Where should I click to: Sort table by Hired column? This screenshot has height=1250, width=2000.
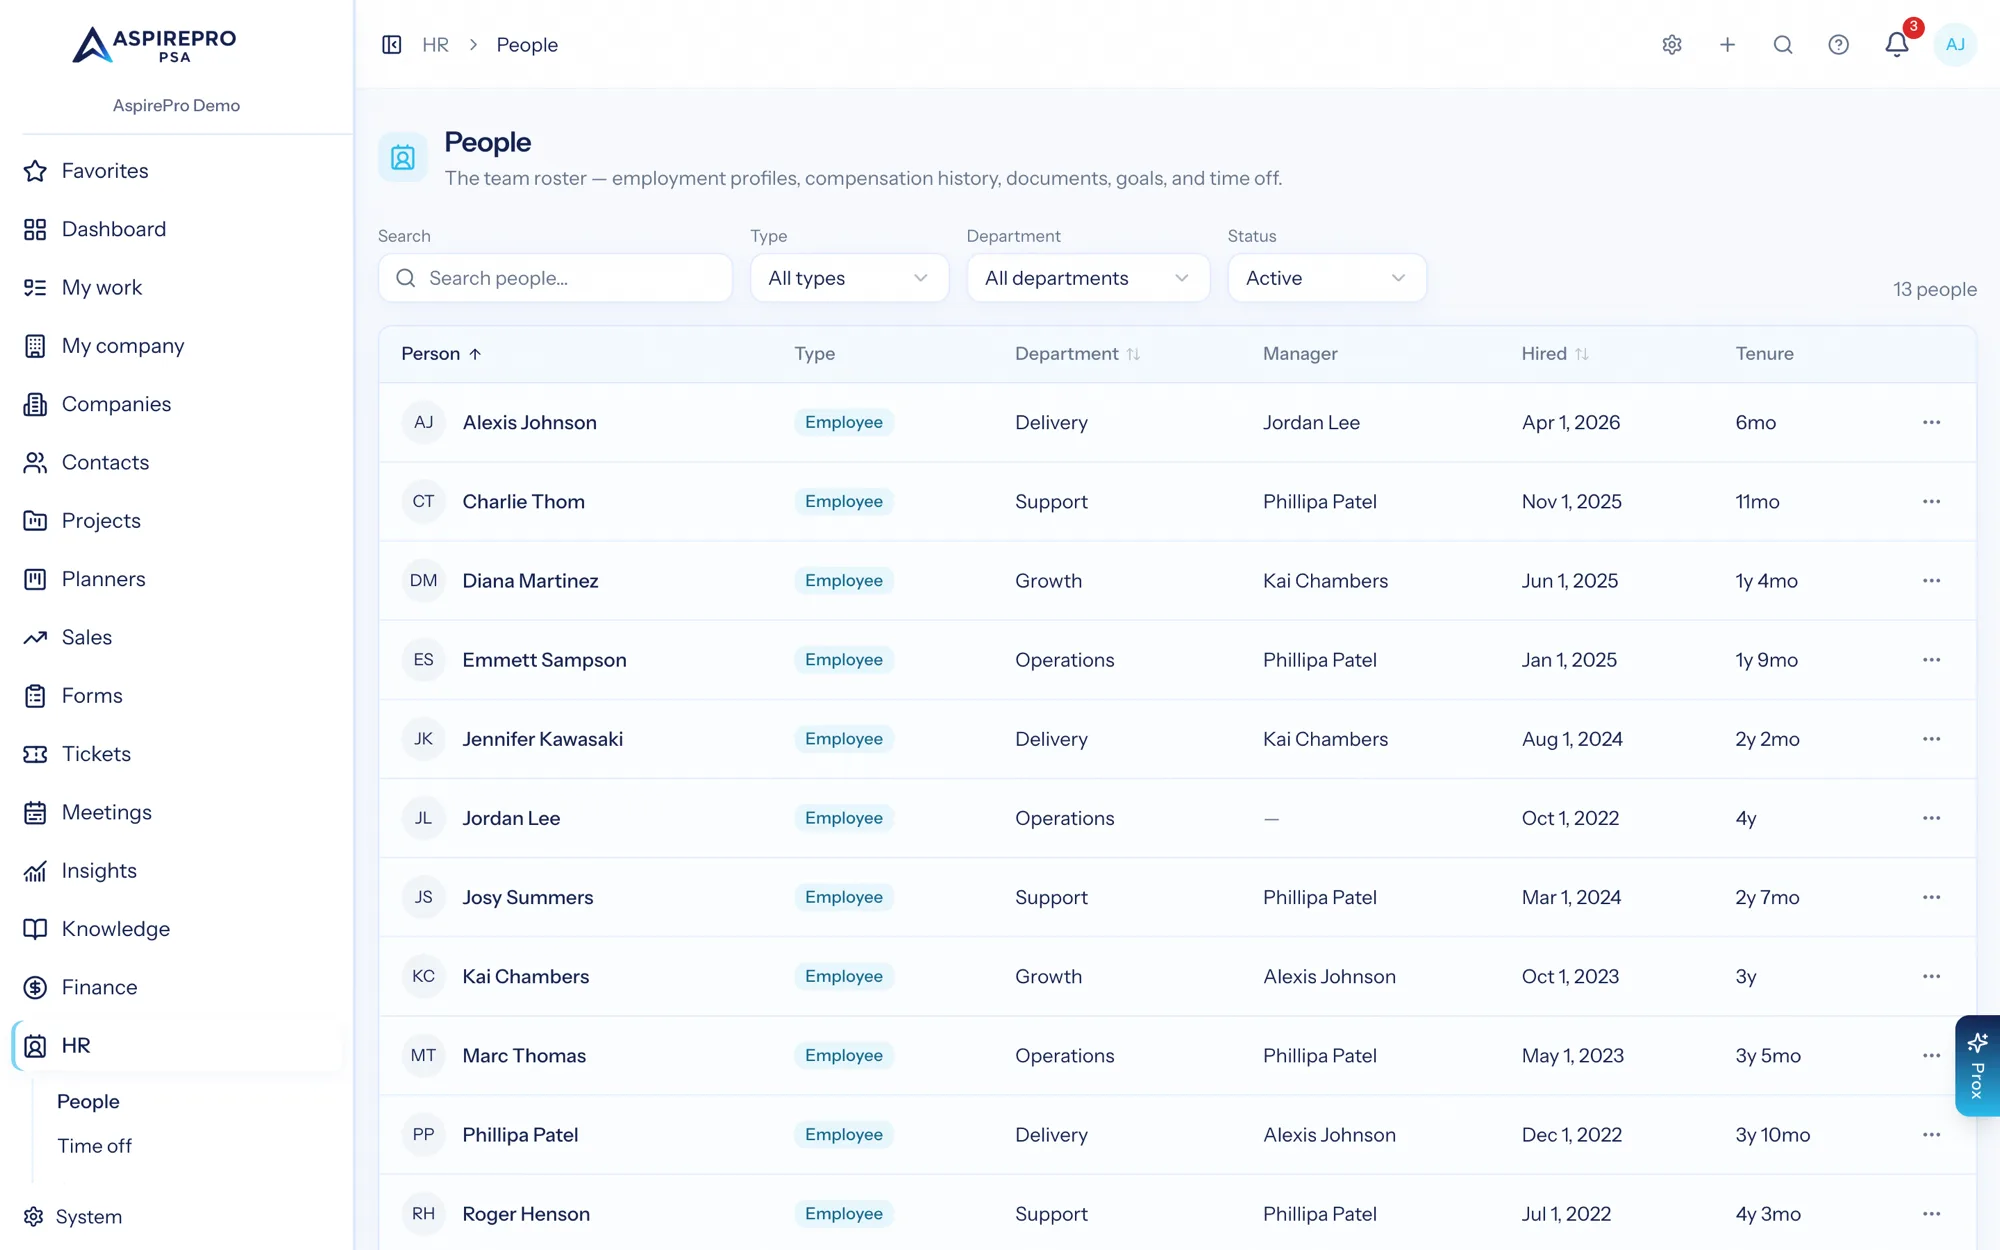tap(1555, 354)
